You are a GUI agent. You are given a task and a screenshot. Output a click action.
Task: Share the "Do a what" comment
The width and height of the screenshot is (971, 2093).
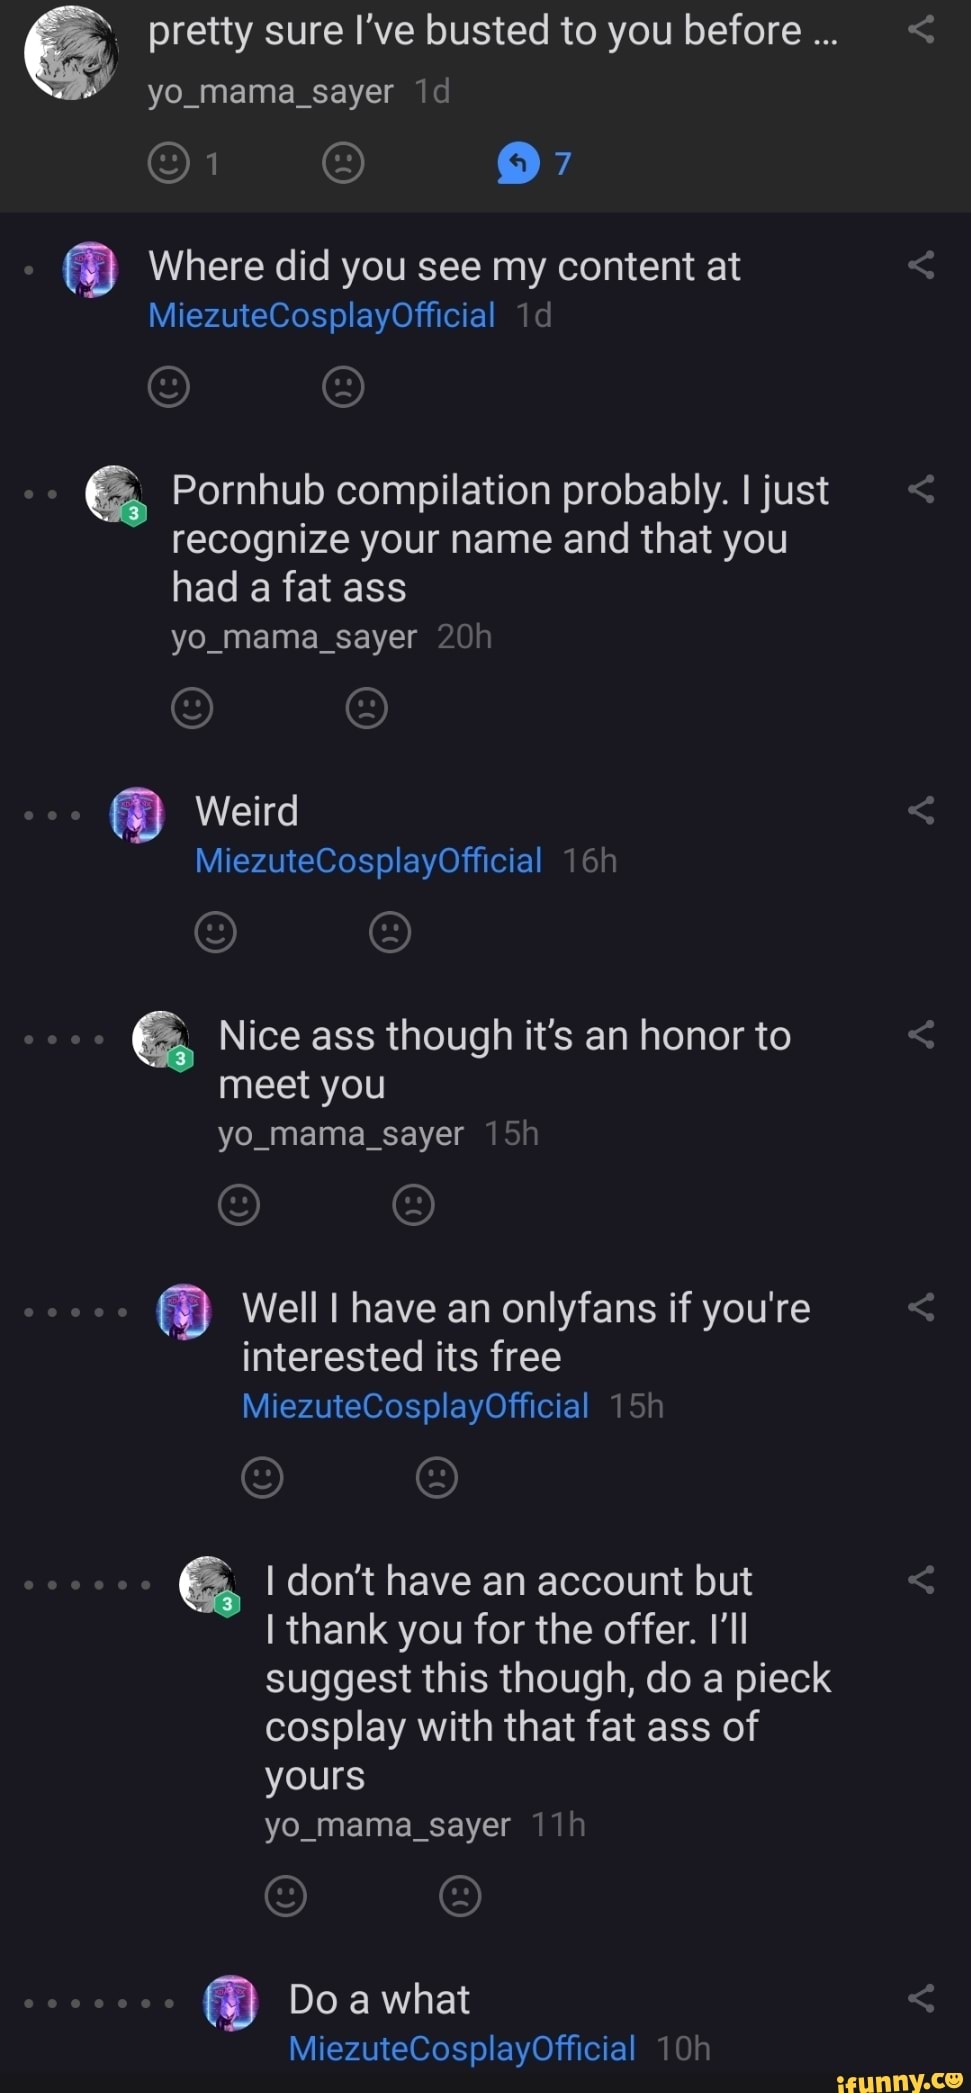point(921,1999)
